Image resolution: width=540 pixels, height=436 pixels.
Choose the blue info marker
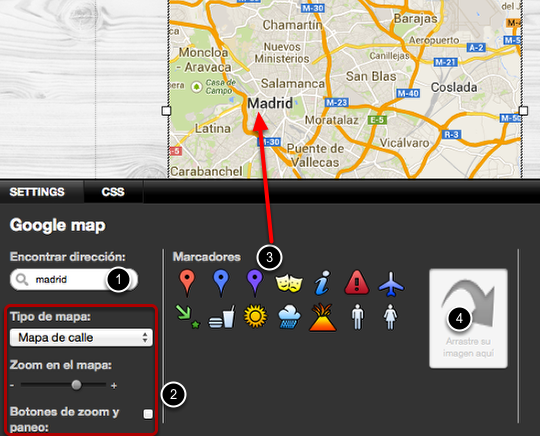click(x=323, y=283)
